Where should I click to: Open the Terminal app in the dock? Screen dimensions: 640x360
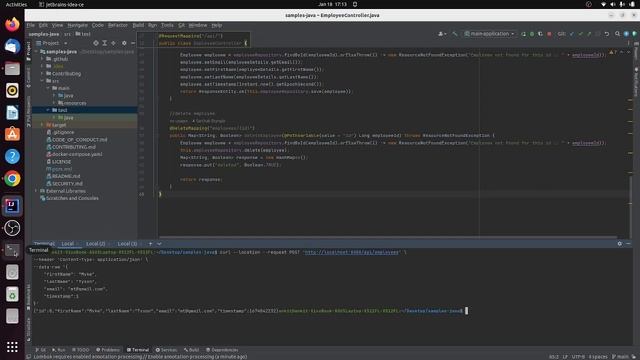[12, 250]
